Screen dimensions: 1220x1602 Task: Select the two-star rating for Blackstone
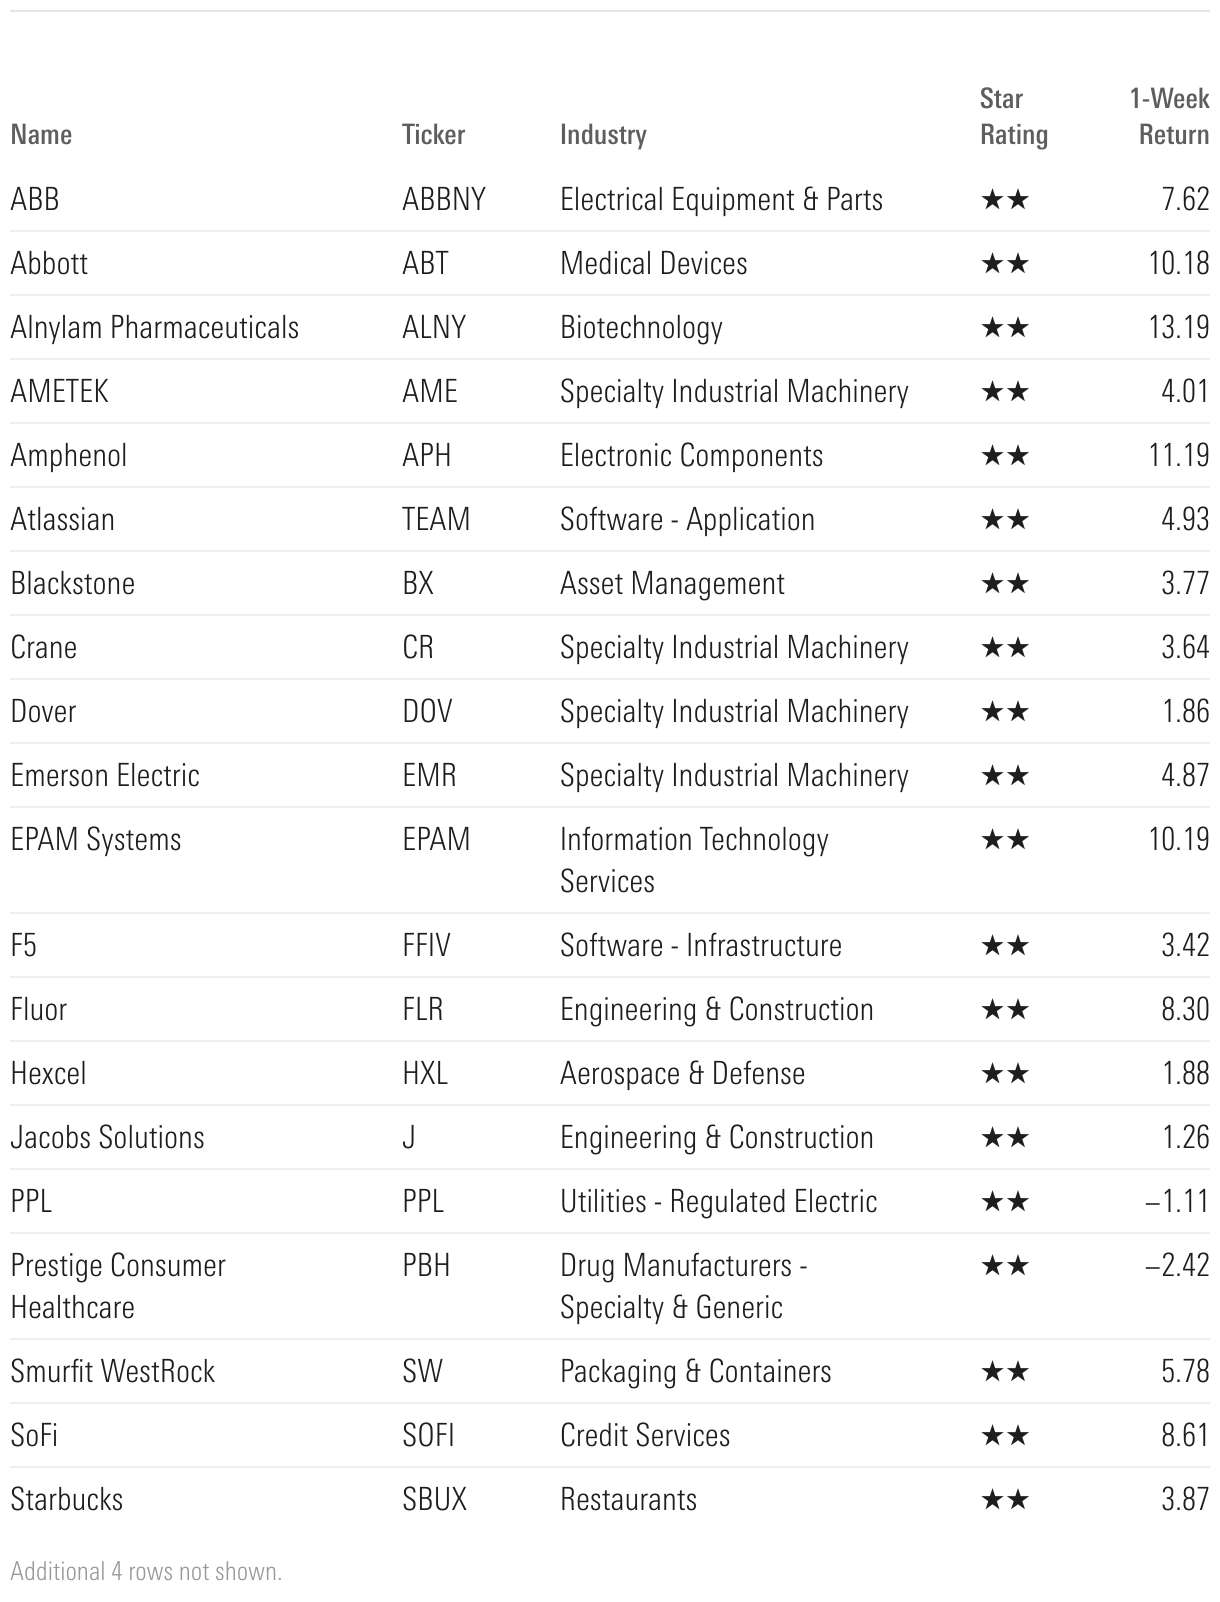(1005, 584)
